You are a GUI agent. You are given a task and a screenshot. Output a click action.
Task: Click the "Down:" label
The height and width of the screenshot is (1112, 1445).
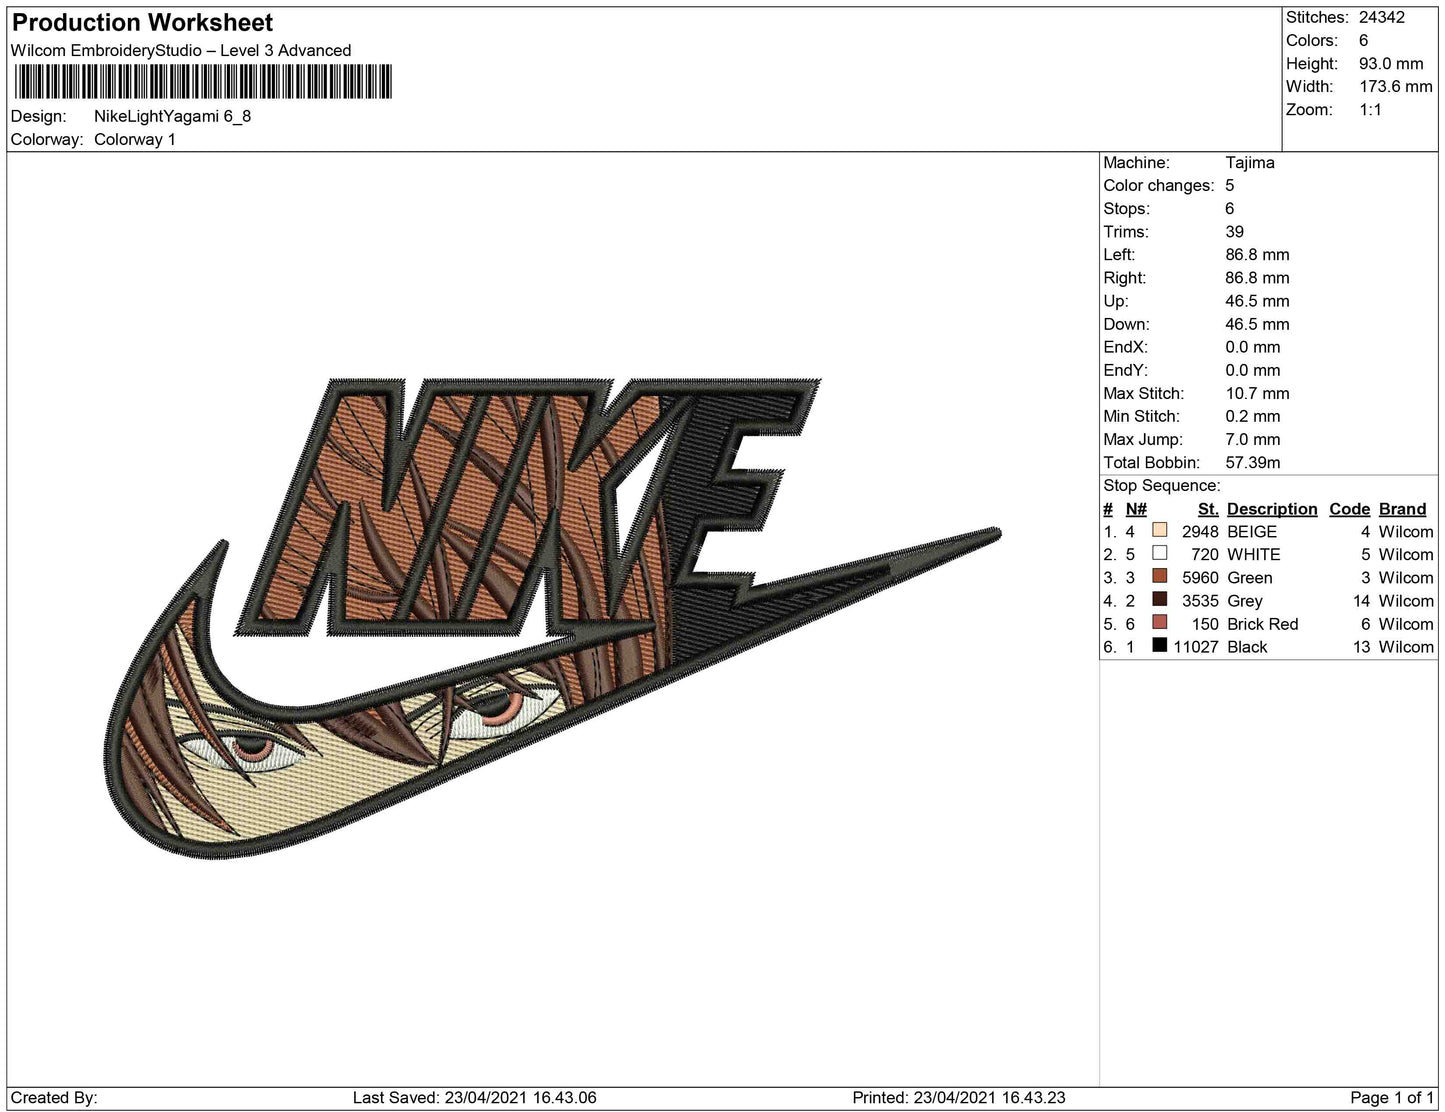click(x=1126, y=323)
